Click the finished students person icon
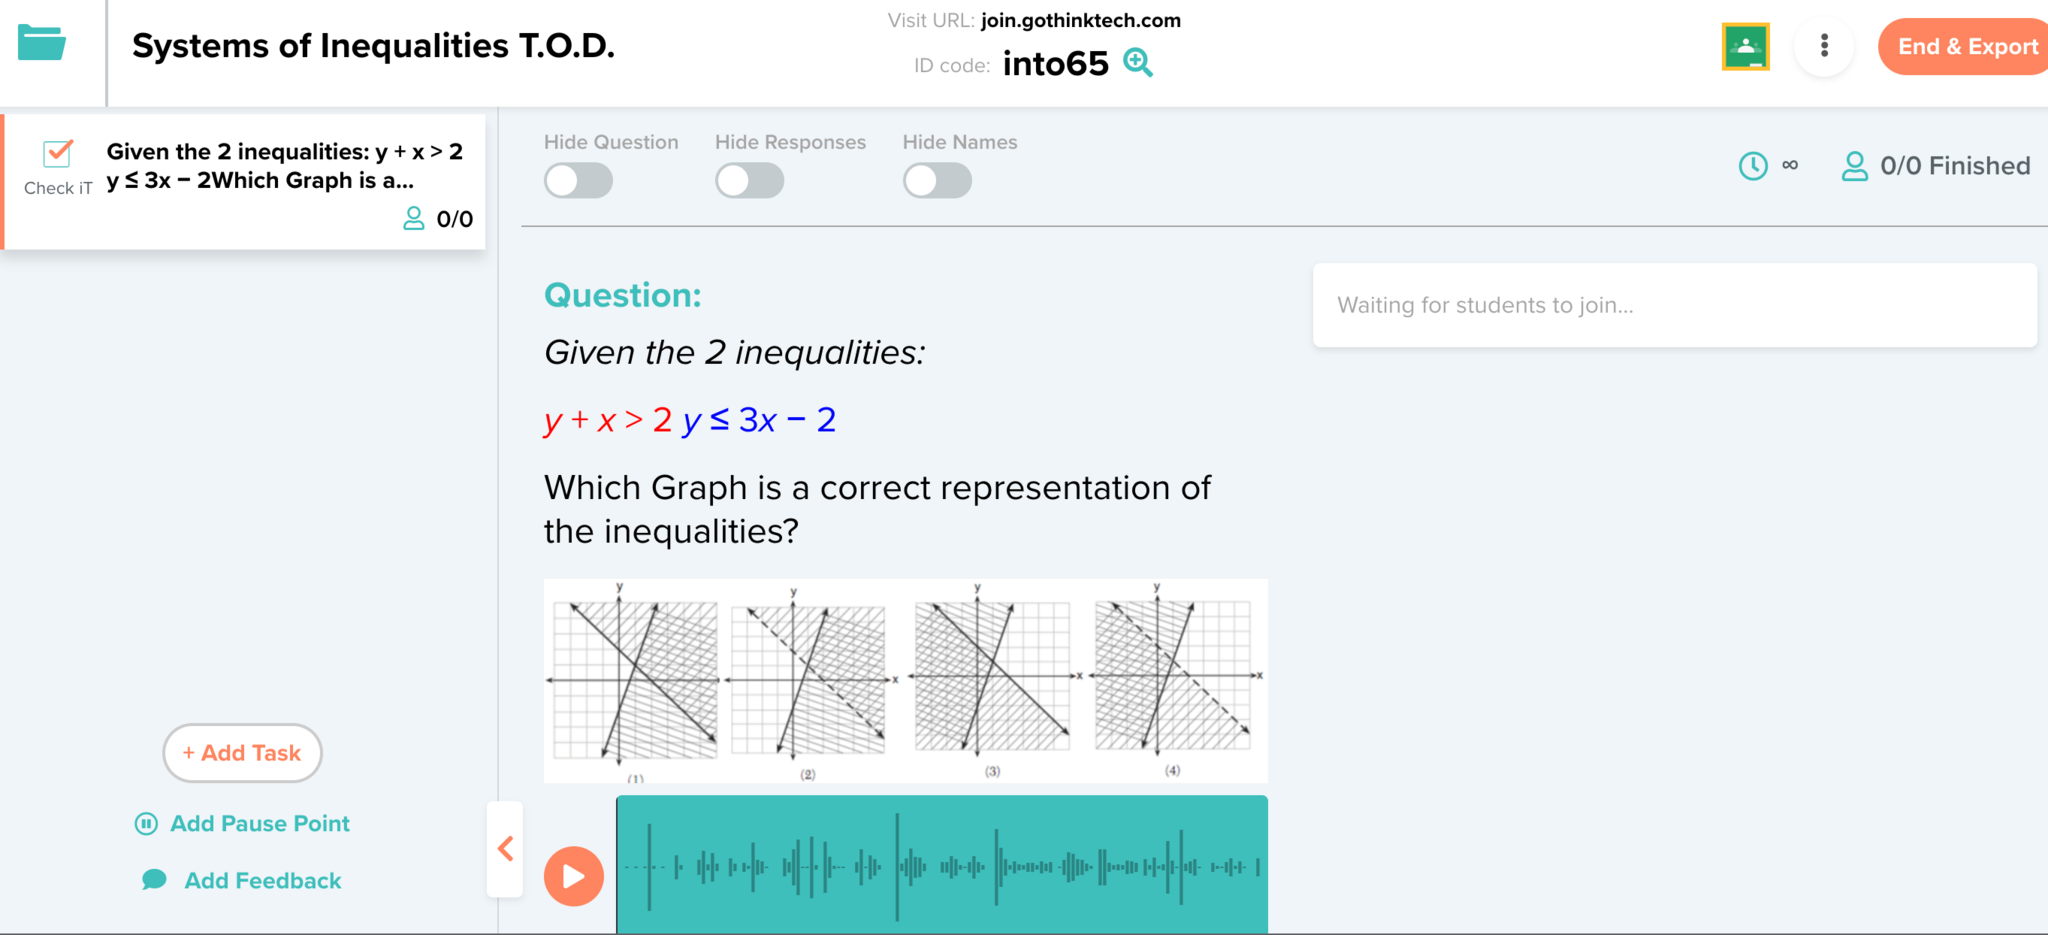This screenshot has height=935, width=2048. click(1854, 166)
